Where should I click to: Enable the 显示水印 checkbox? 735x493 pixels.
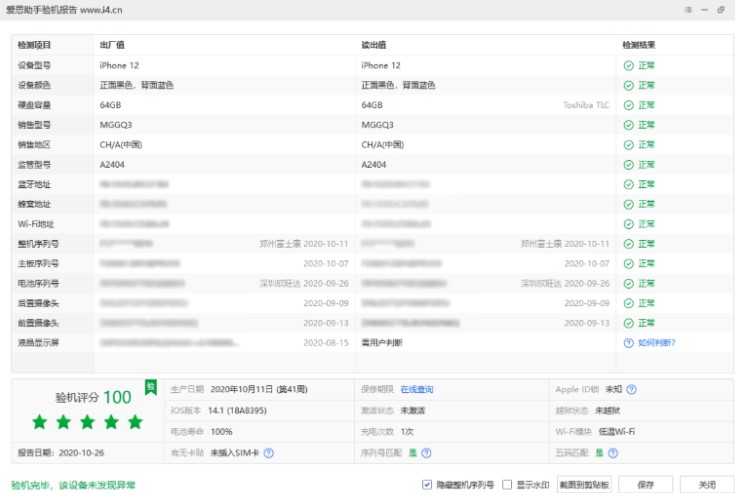click(507, 485)
